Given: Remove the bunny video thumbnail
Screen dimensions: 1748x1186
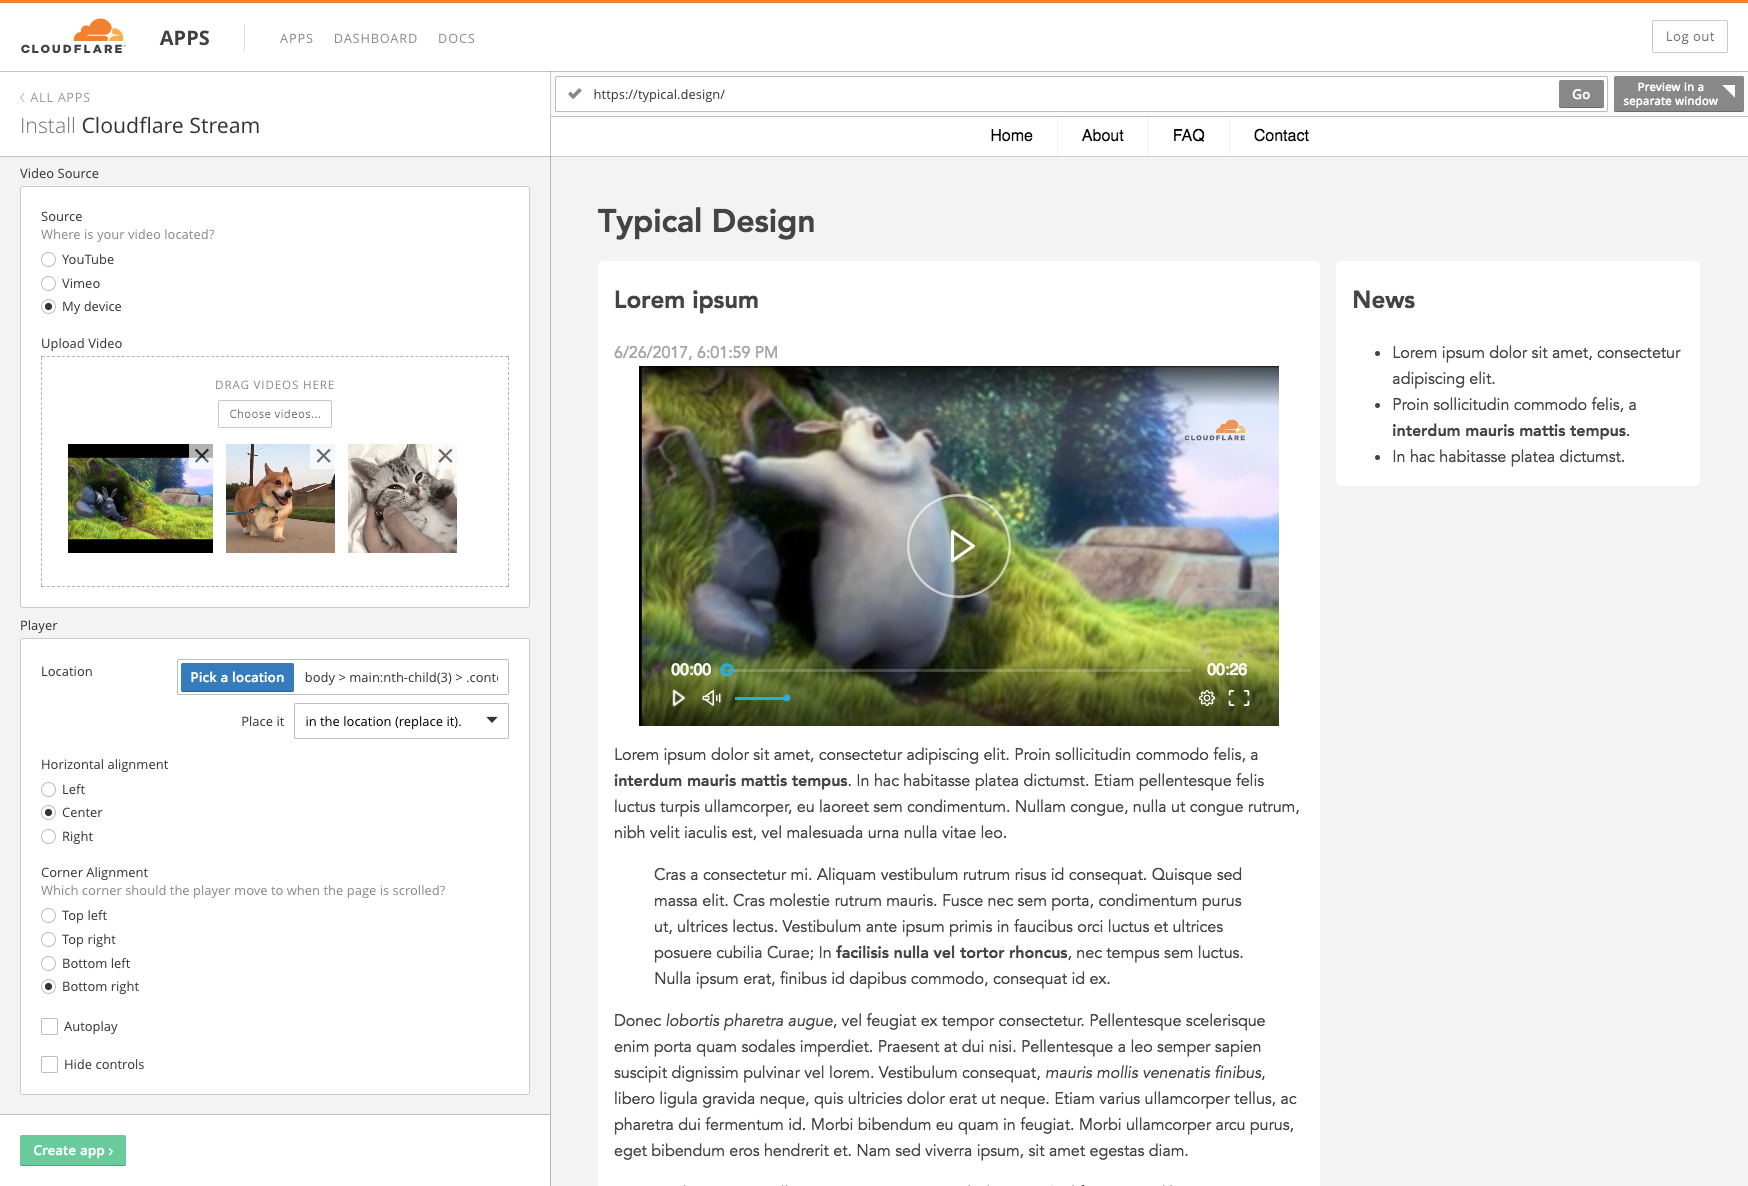Looking at the screenshot, I should coord(202,456).
